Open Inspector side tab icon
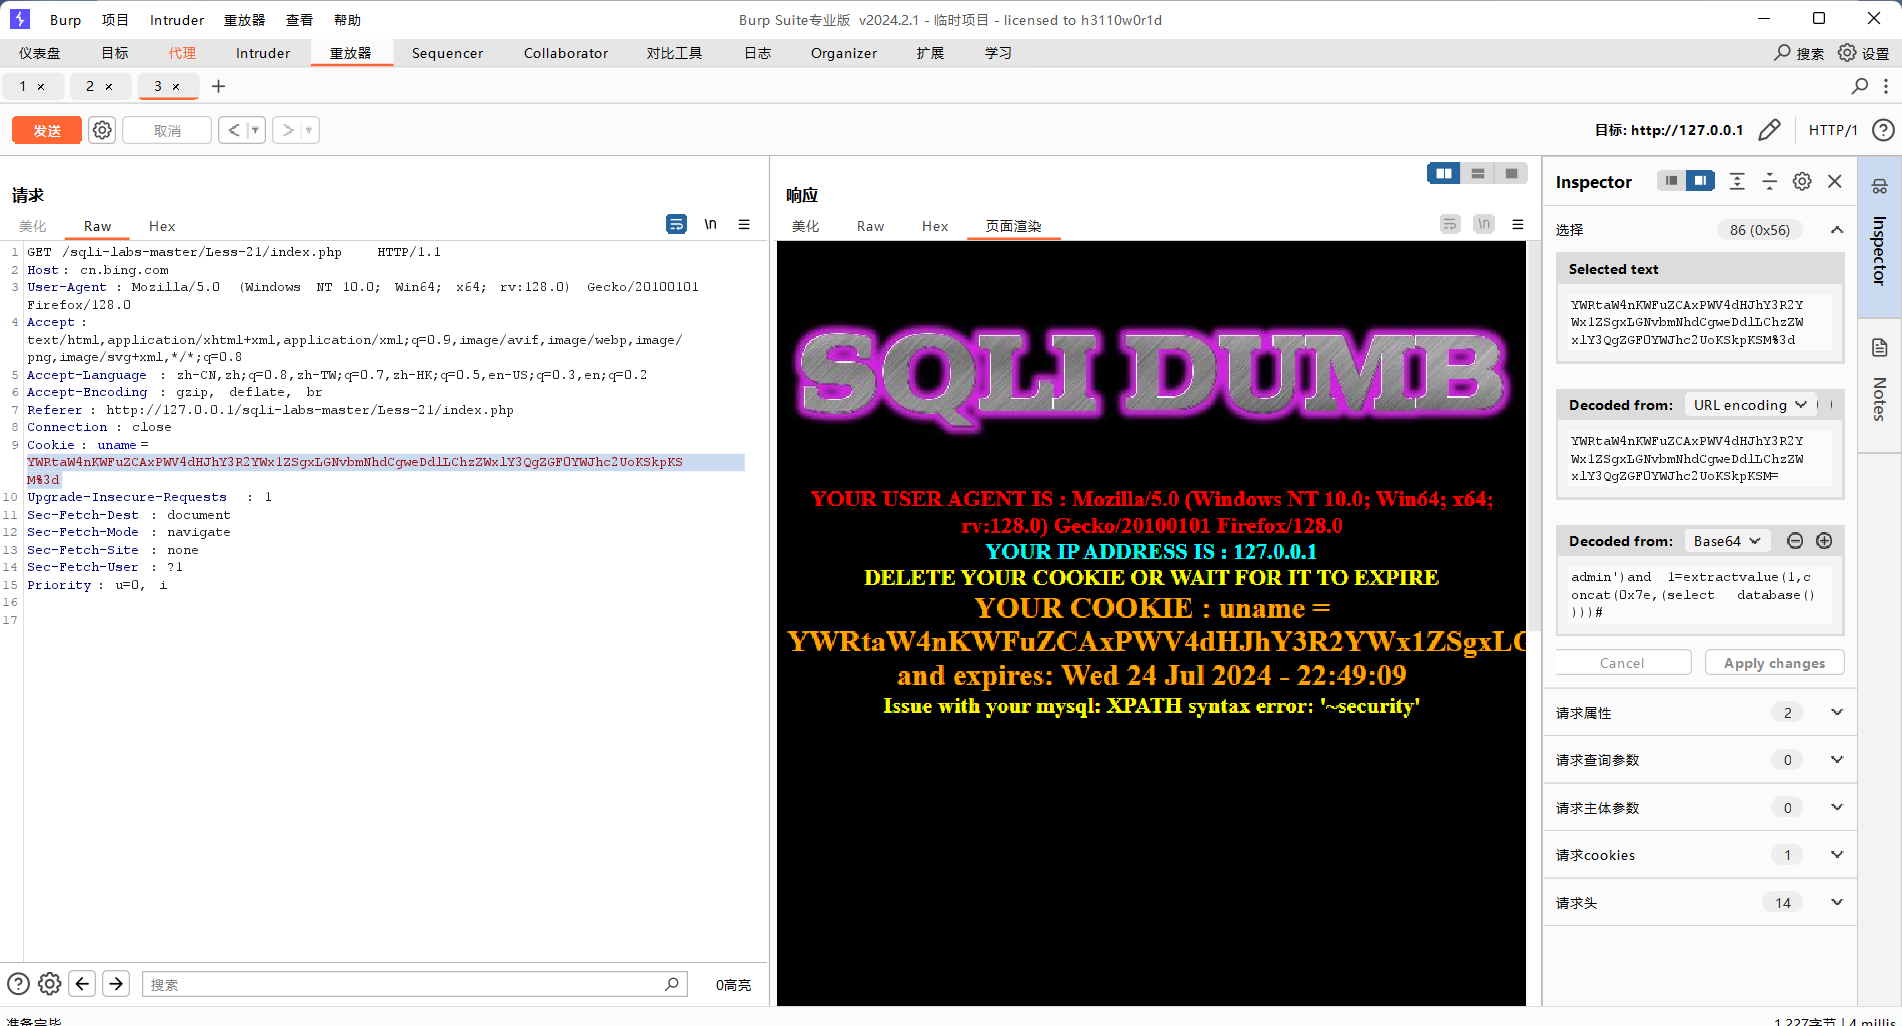 click(x=1879, y=186)
